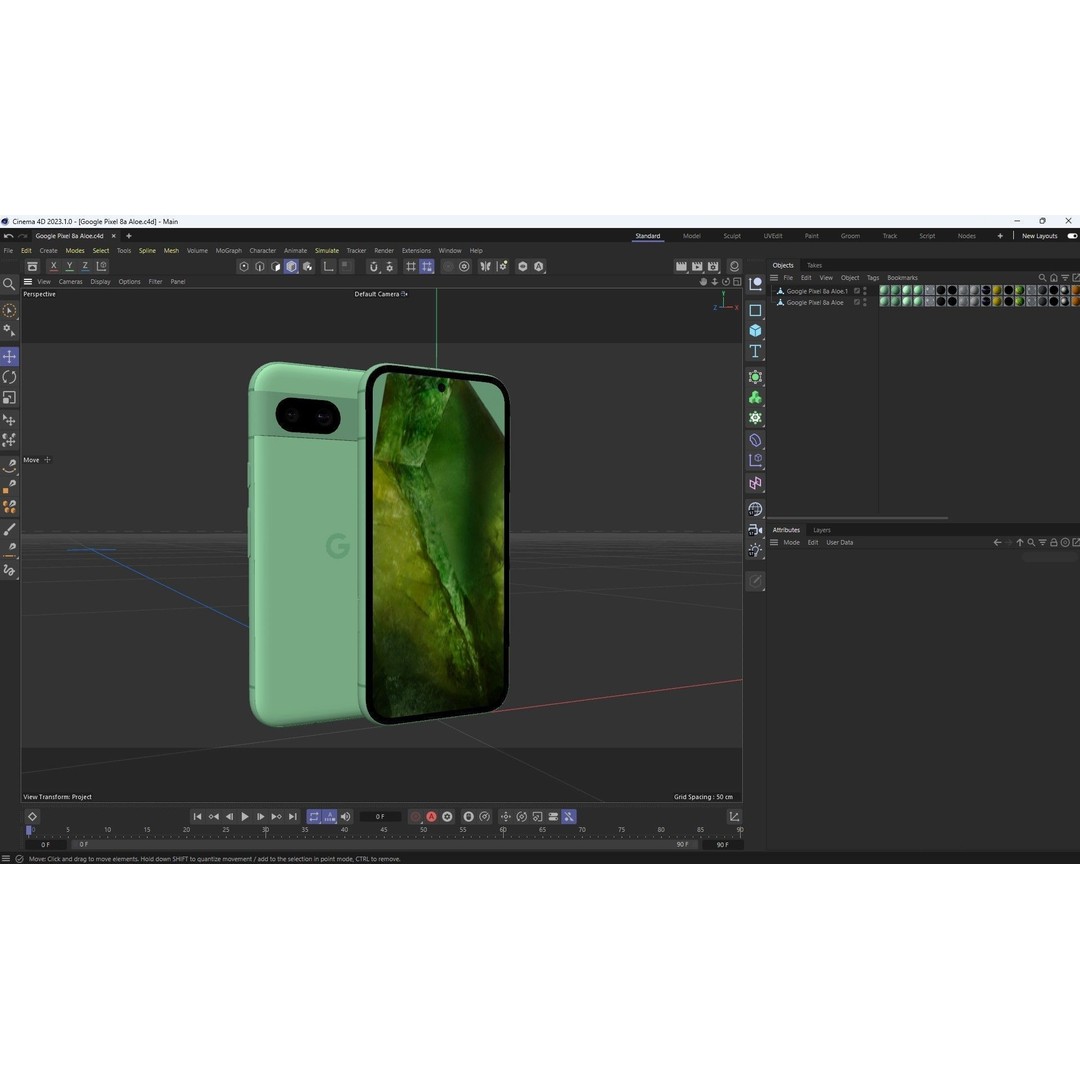This screenshot has width=1080, height=1080.
Task: Select the Move tool in left toolbar
Action: point(10,356)
